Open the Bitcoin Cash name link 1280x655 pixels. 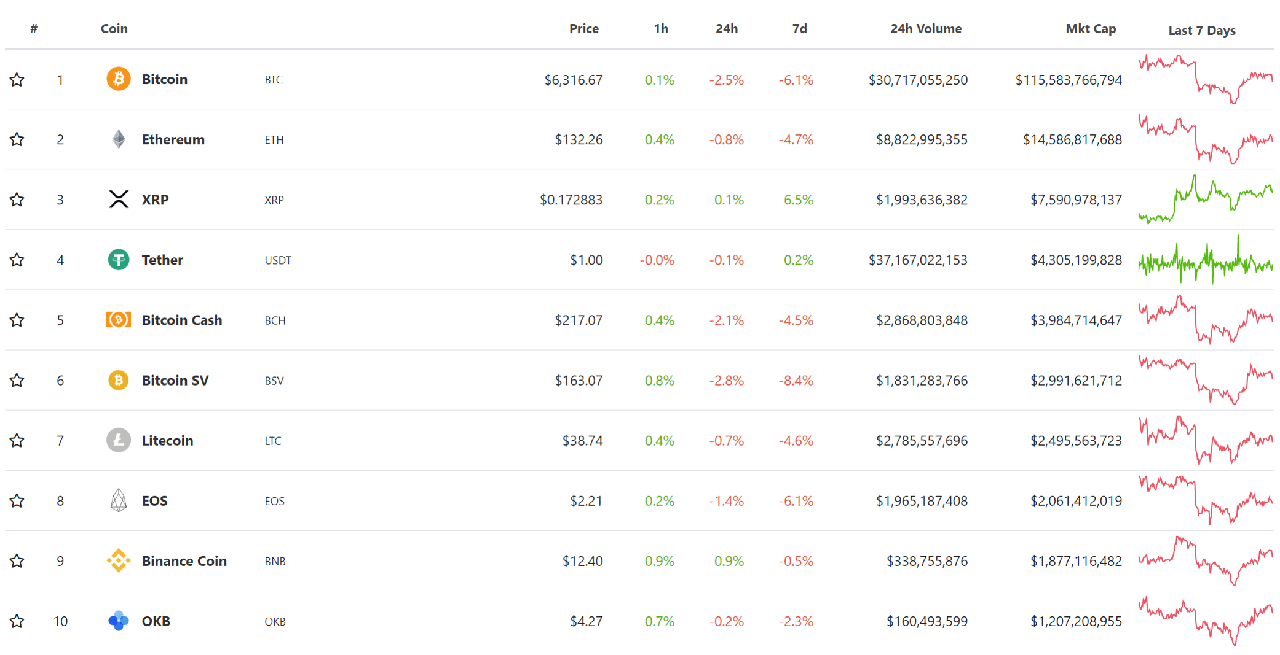click(x=182, y=320)
